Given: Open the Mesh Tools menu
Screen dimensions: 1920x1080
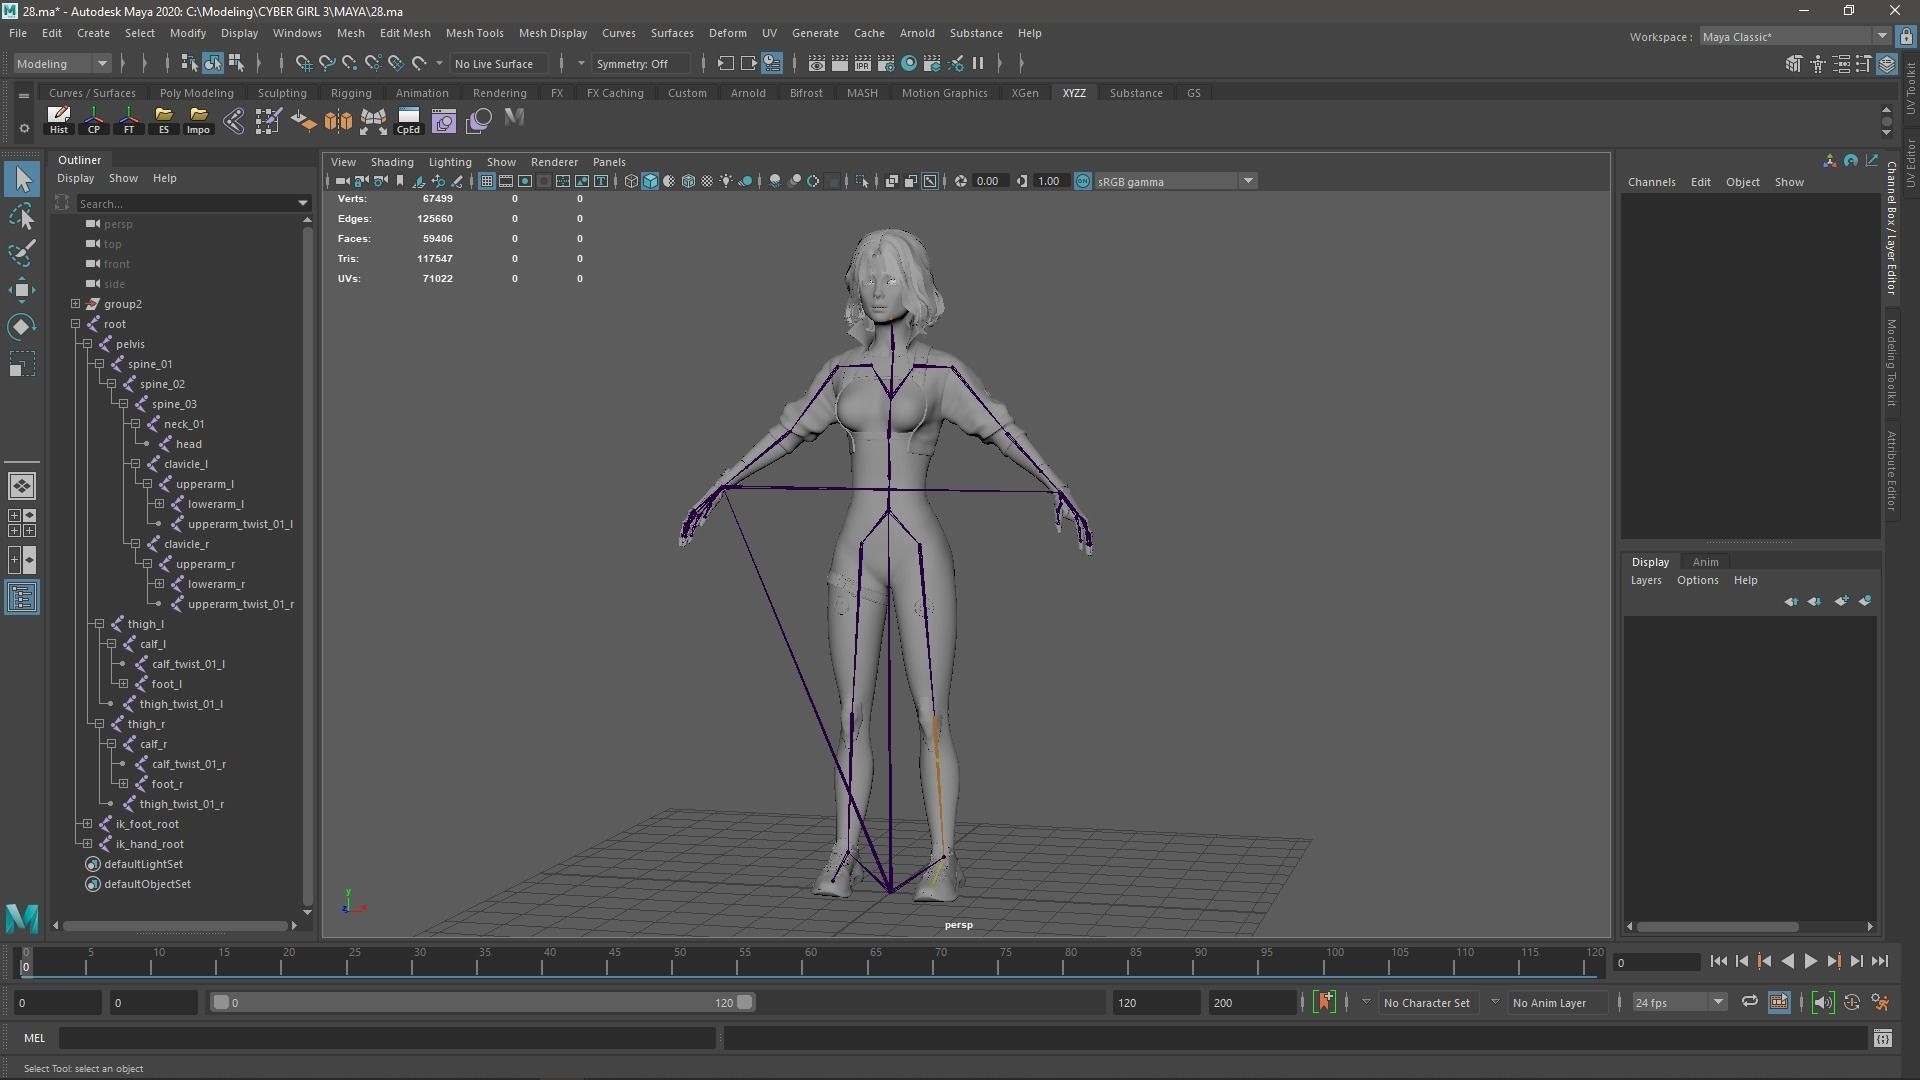Looking at the screenshot, I should coord(474,33).
